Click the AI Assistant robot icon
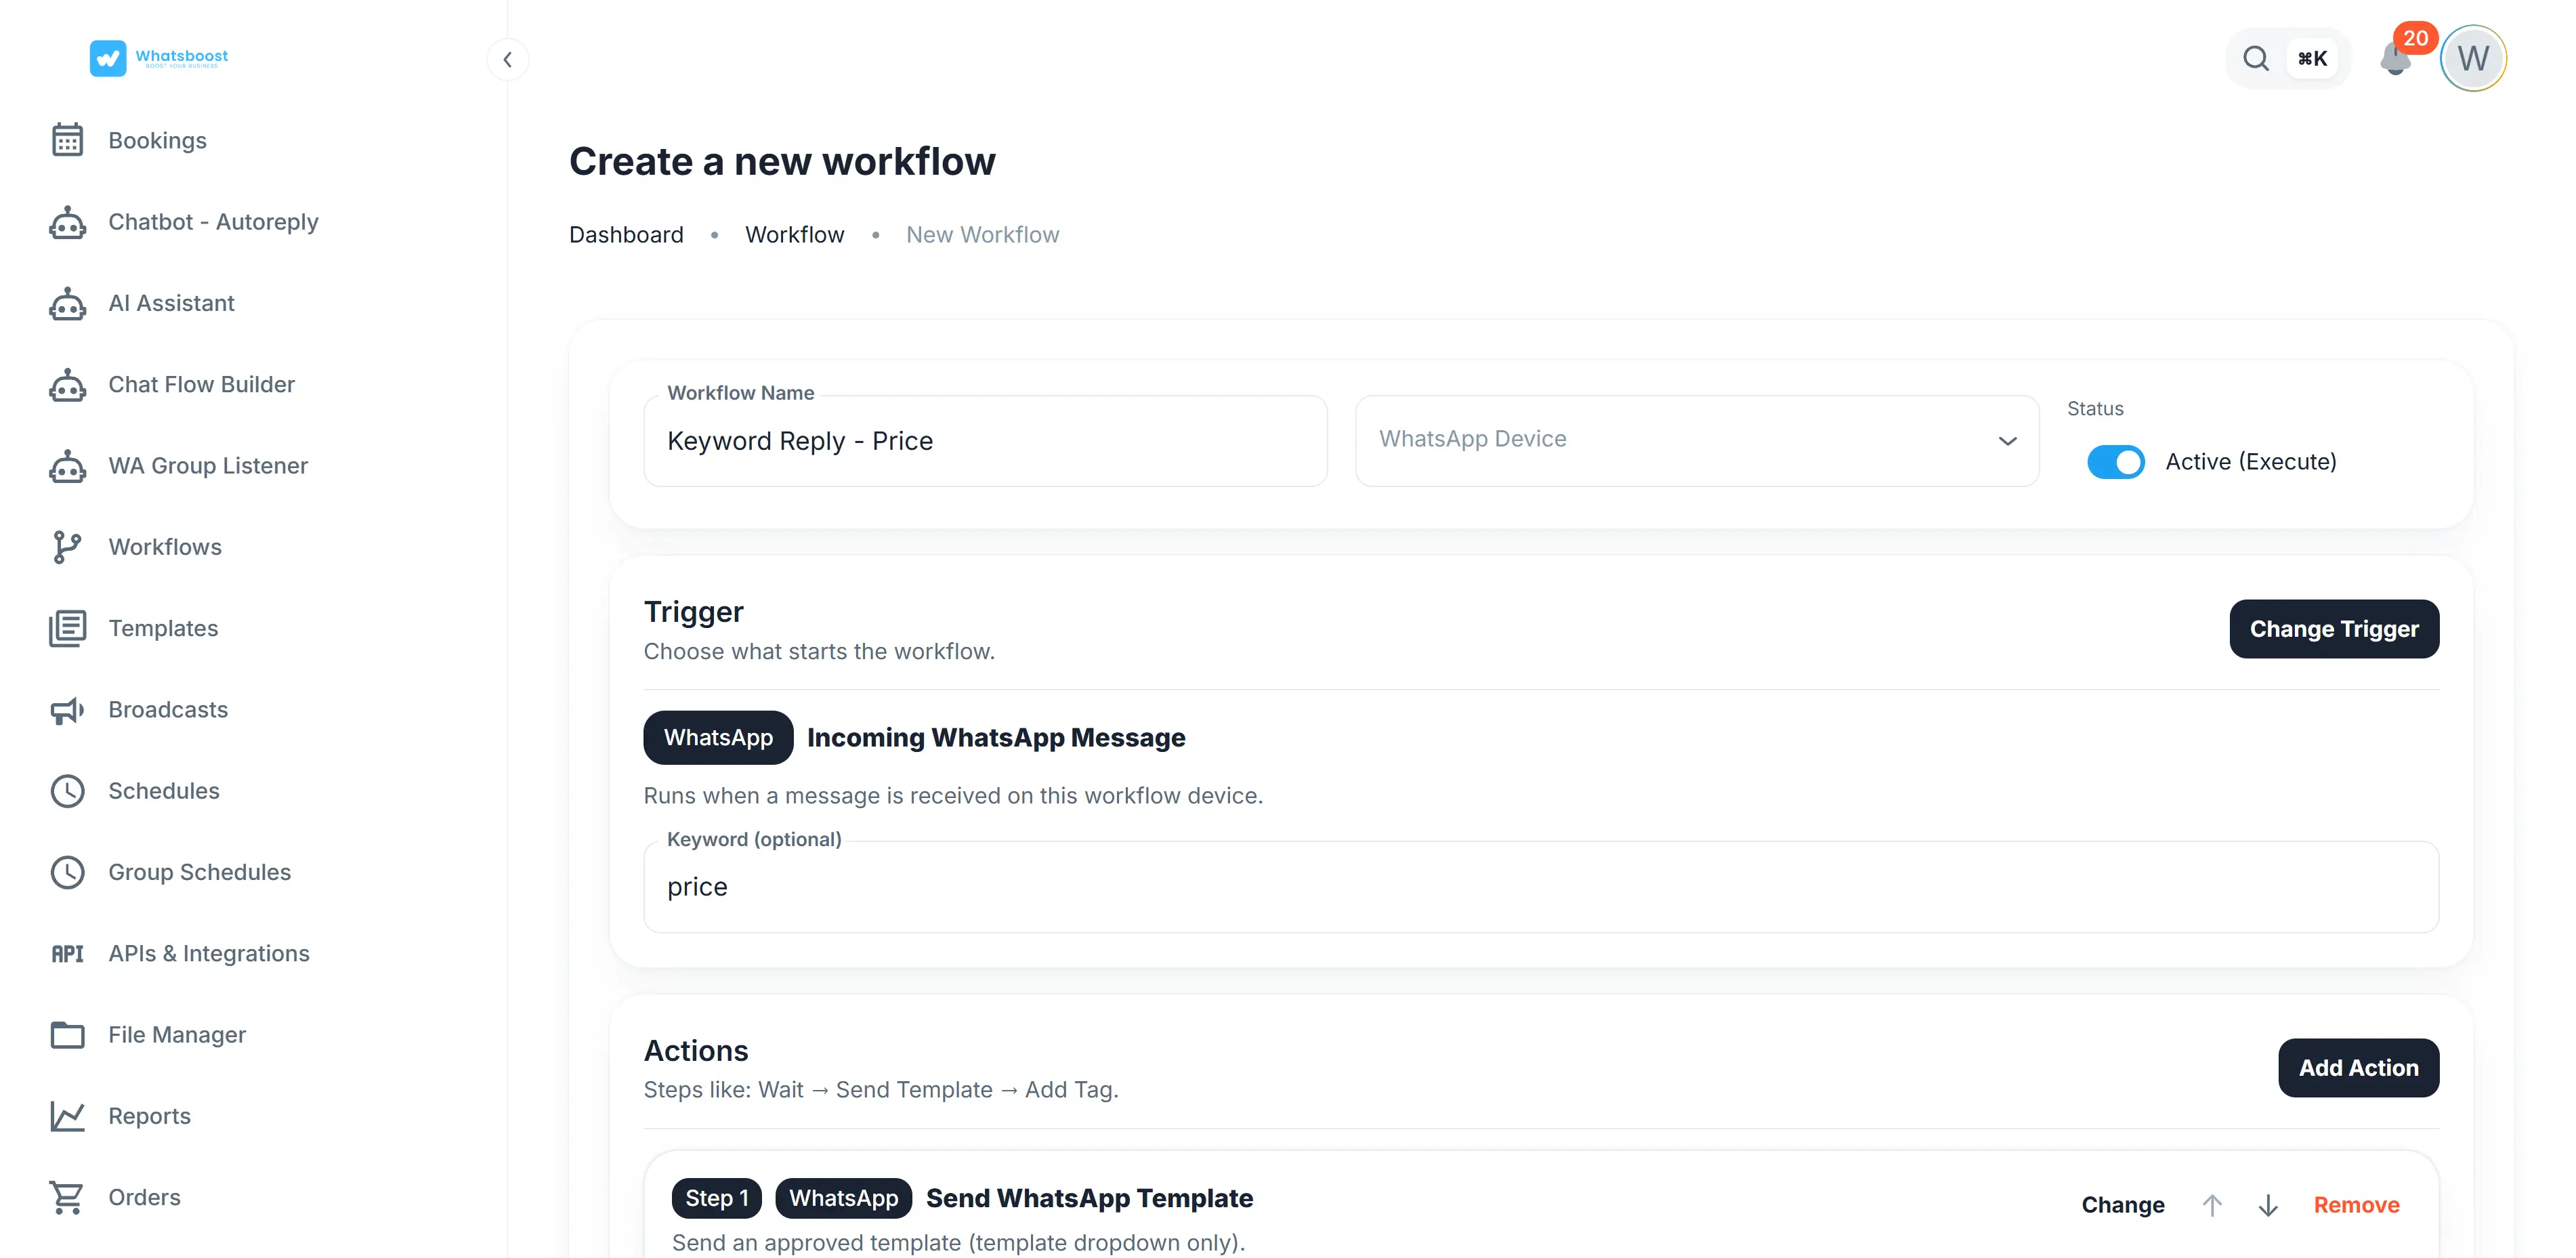The image size is (2576, 1258). point(67,303)
